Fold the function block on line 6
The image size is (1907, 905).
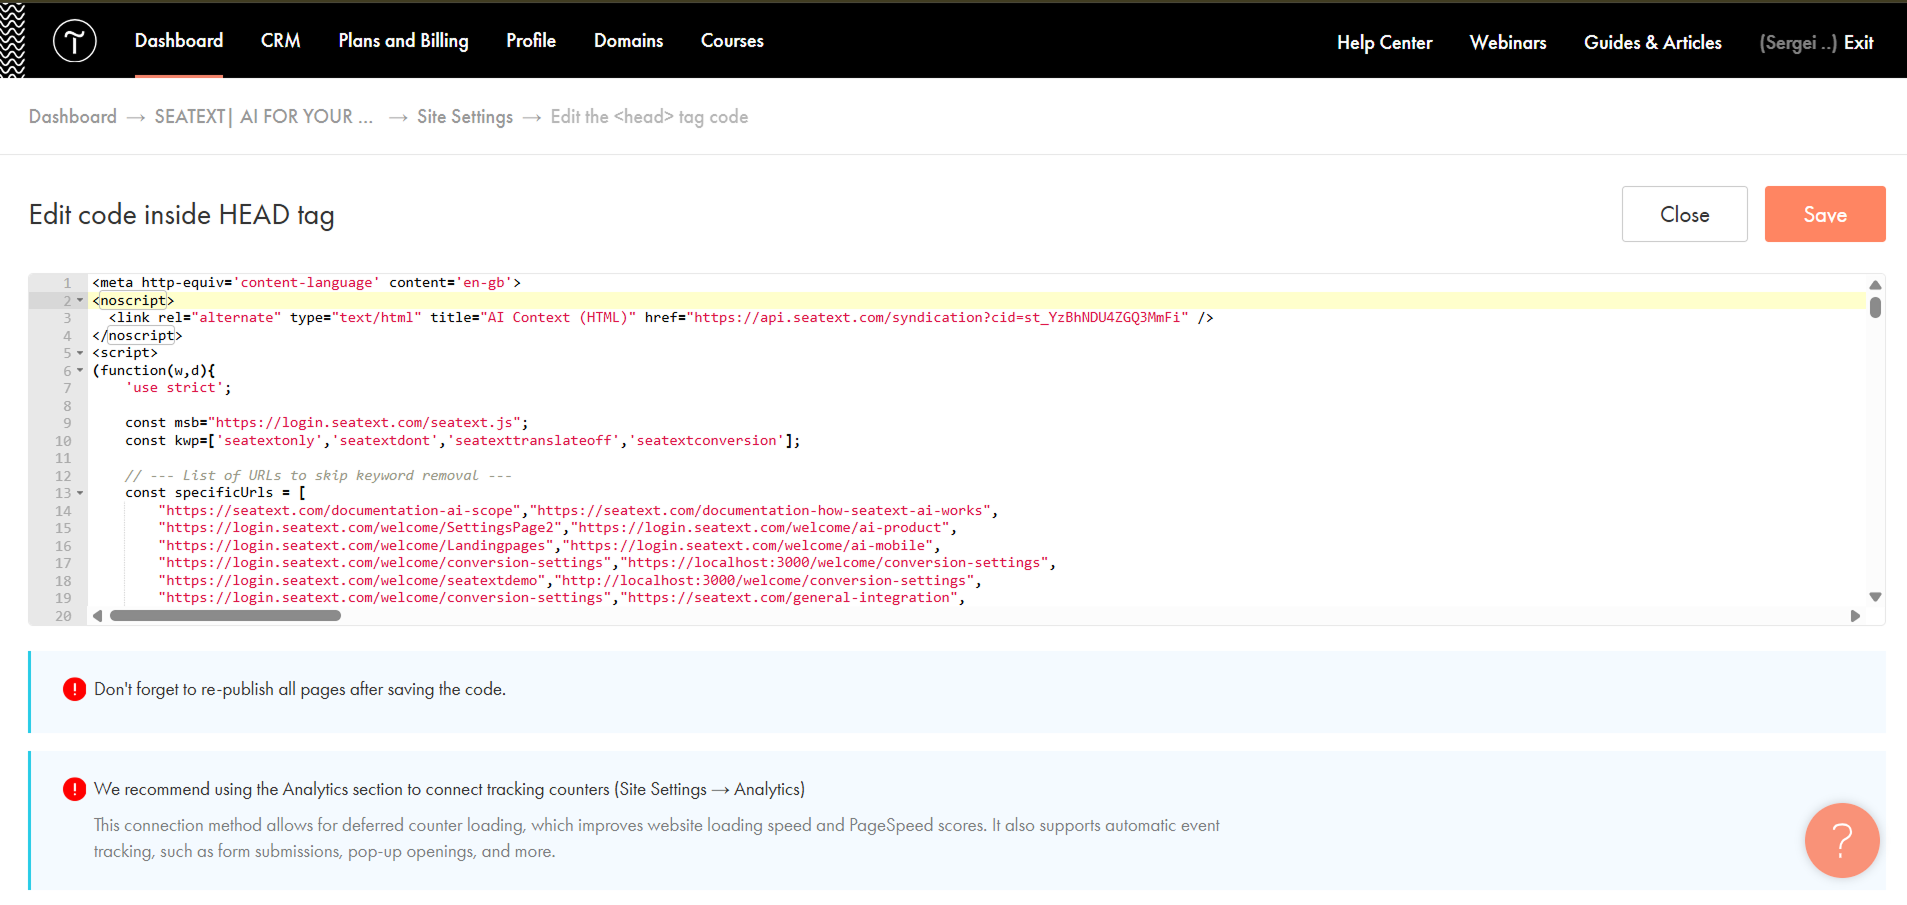coord(80,371)
